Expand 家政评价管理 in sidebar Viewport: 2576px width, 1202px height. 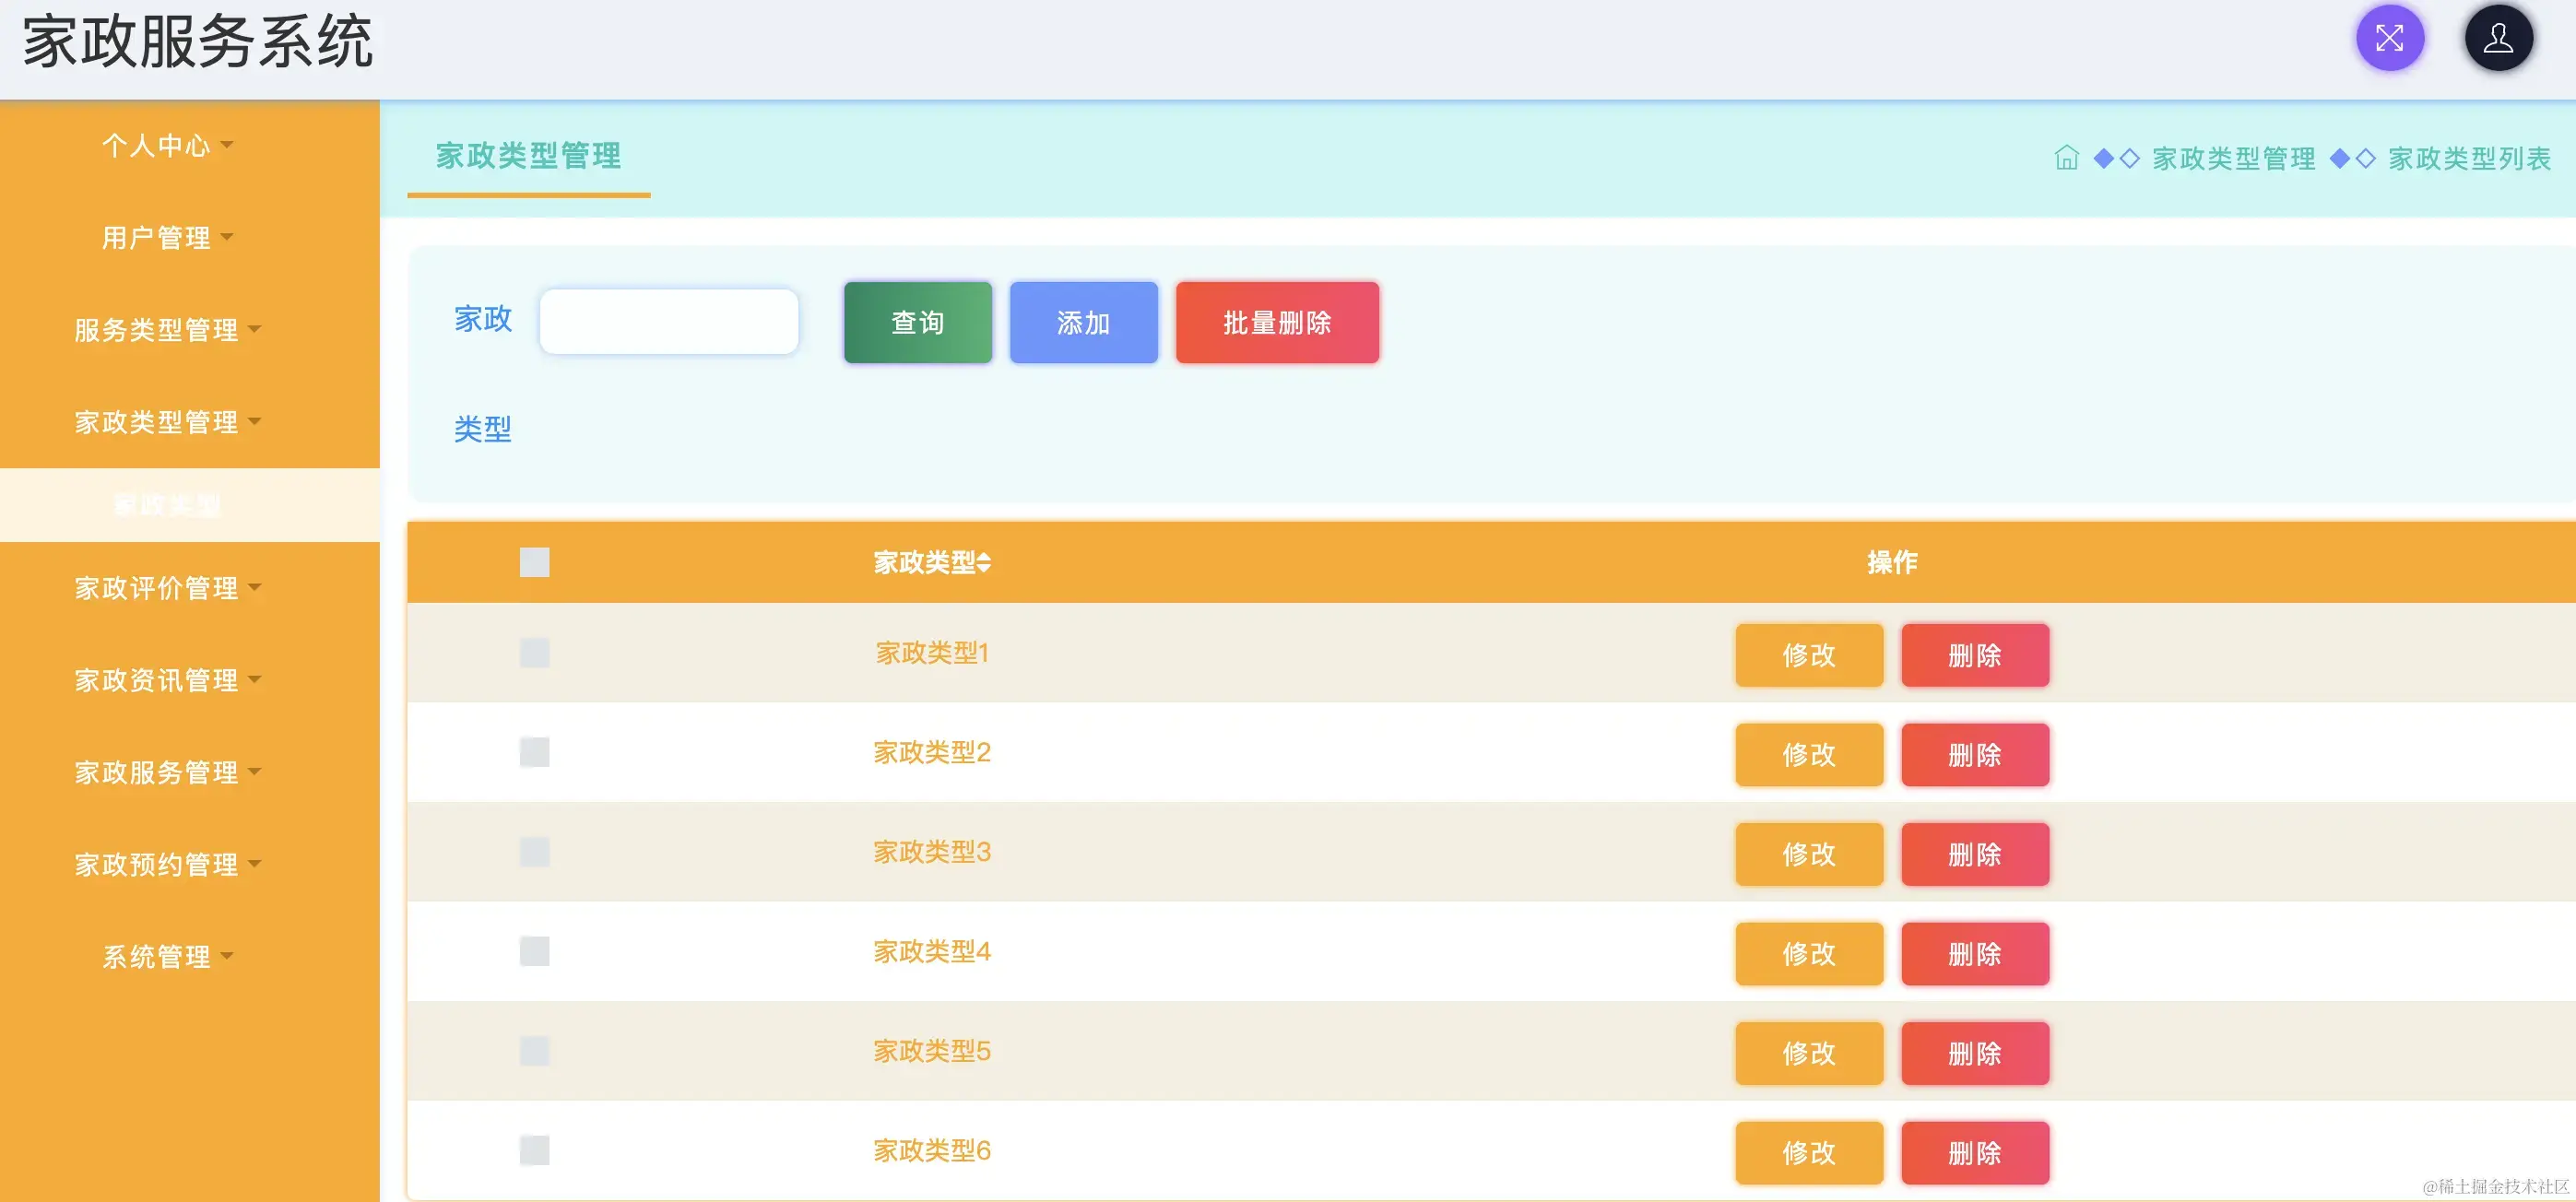coord(167,588)
